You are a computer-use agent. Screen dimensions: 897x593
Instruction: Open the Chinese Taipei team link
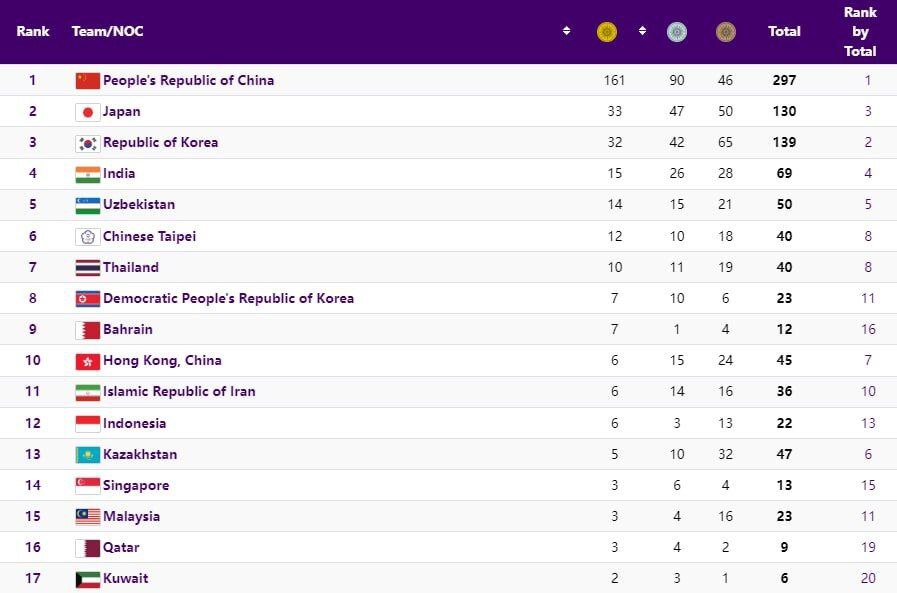click(x=149, y=237)
